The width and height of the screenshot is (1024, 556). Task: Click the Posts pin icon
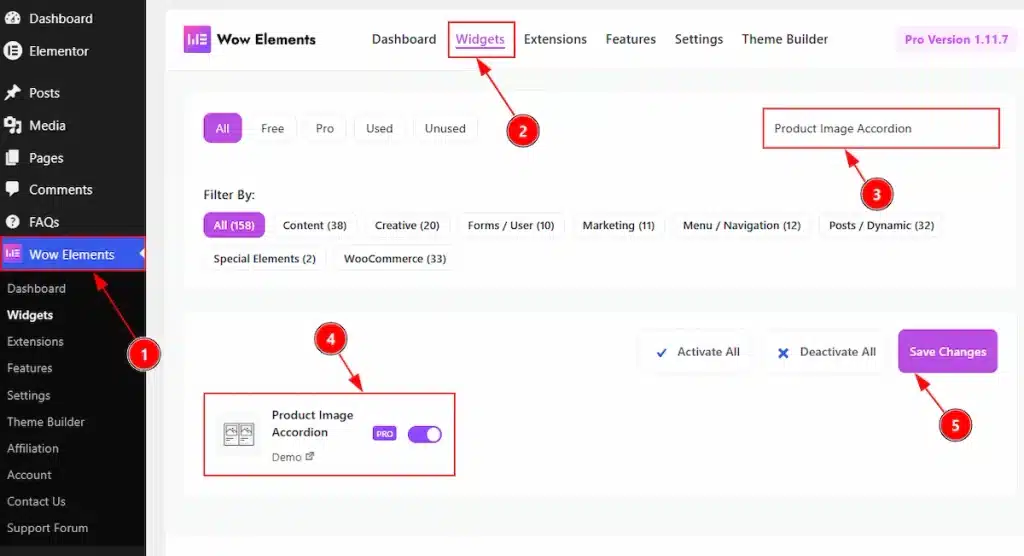click(x=12, y=93)
